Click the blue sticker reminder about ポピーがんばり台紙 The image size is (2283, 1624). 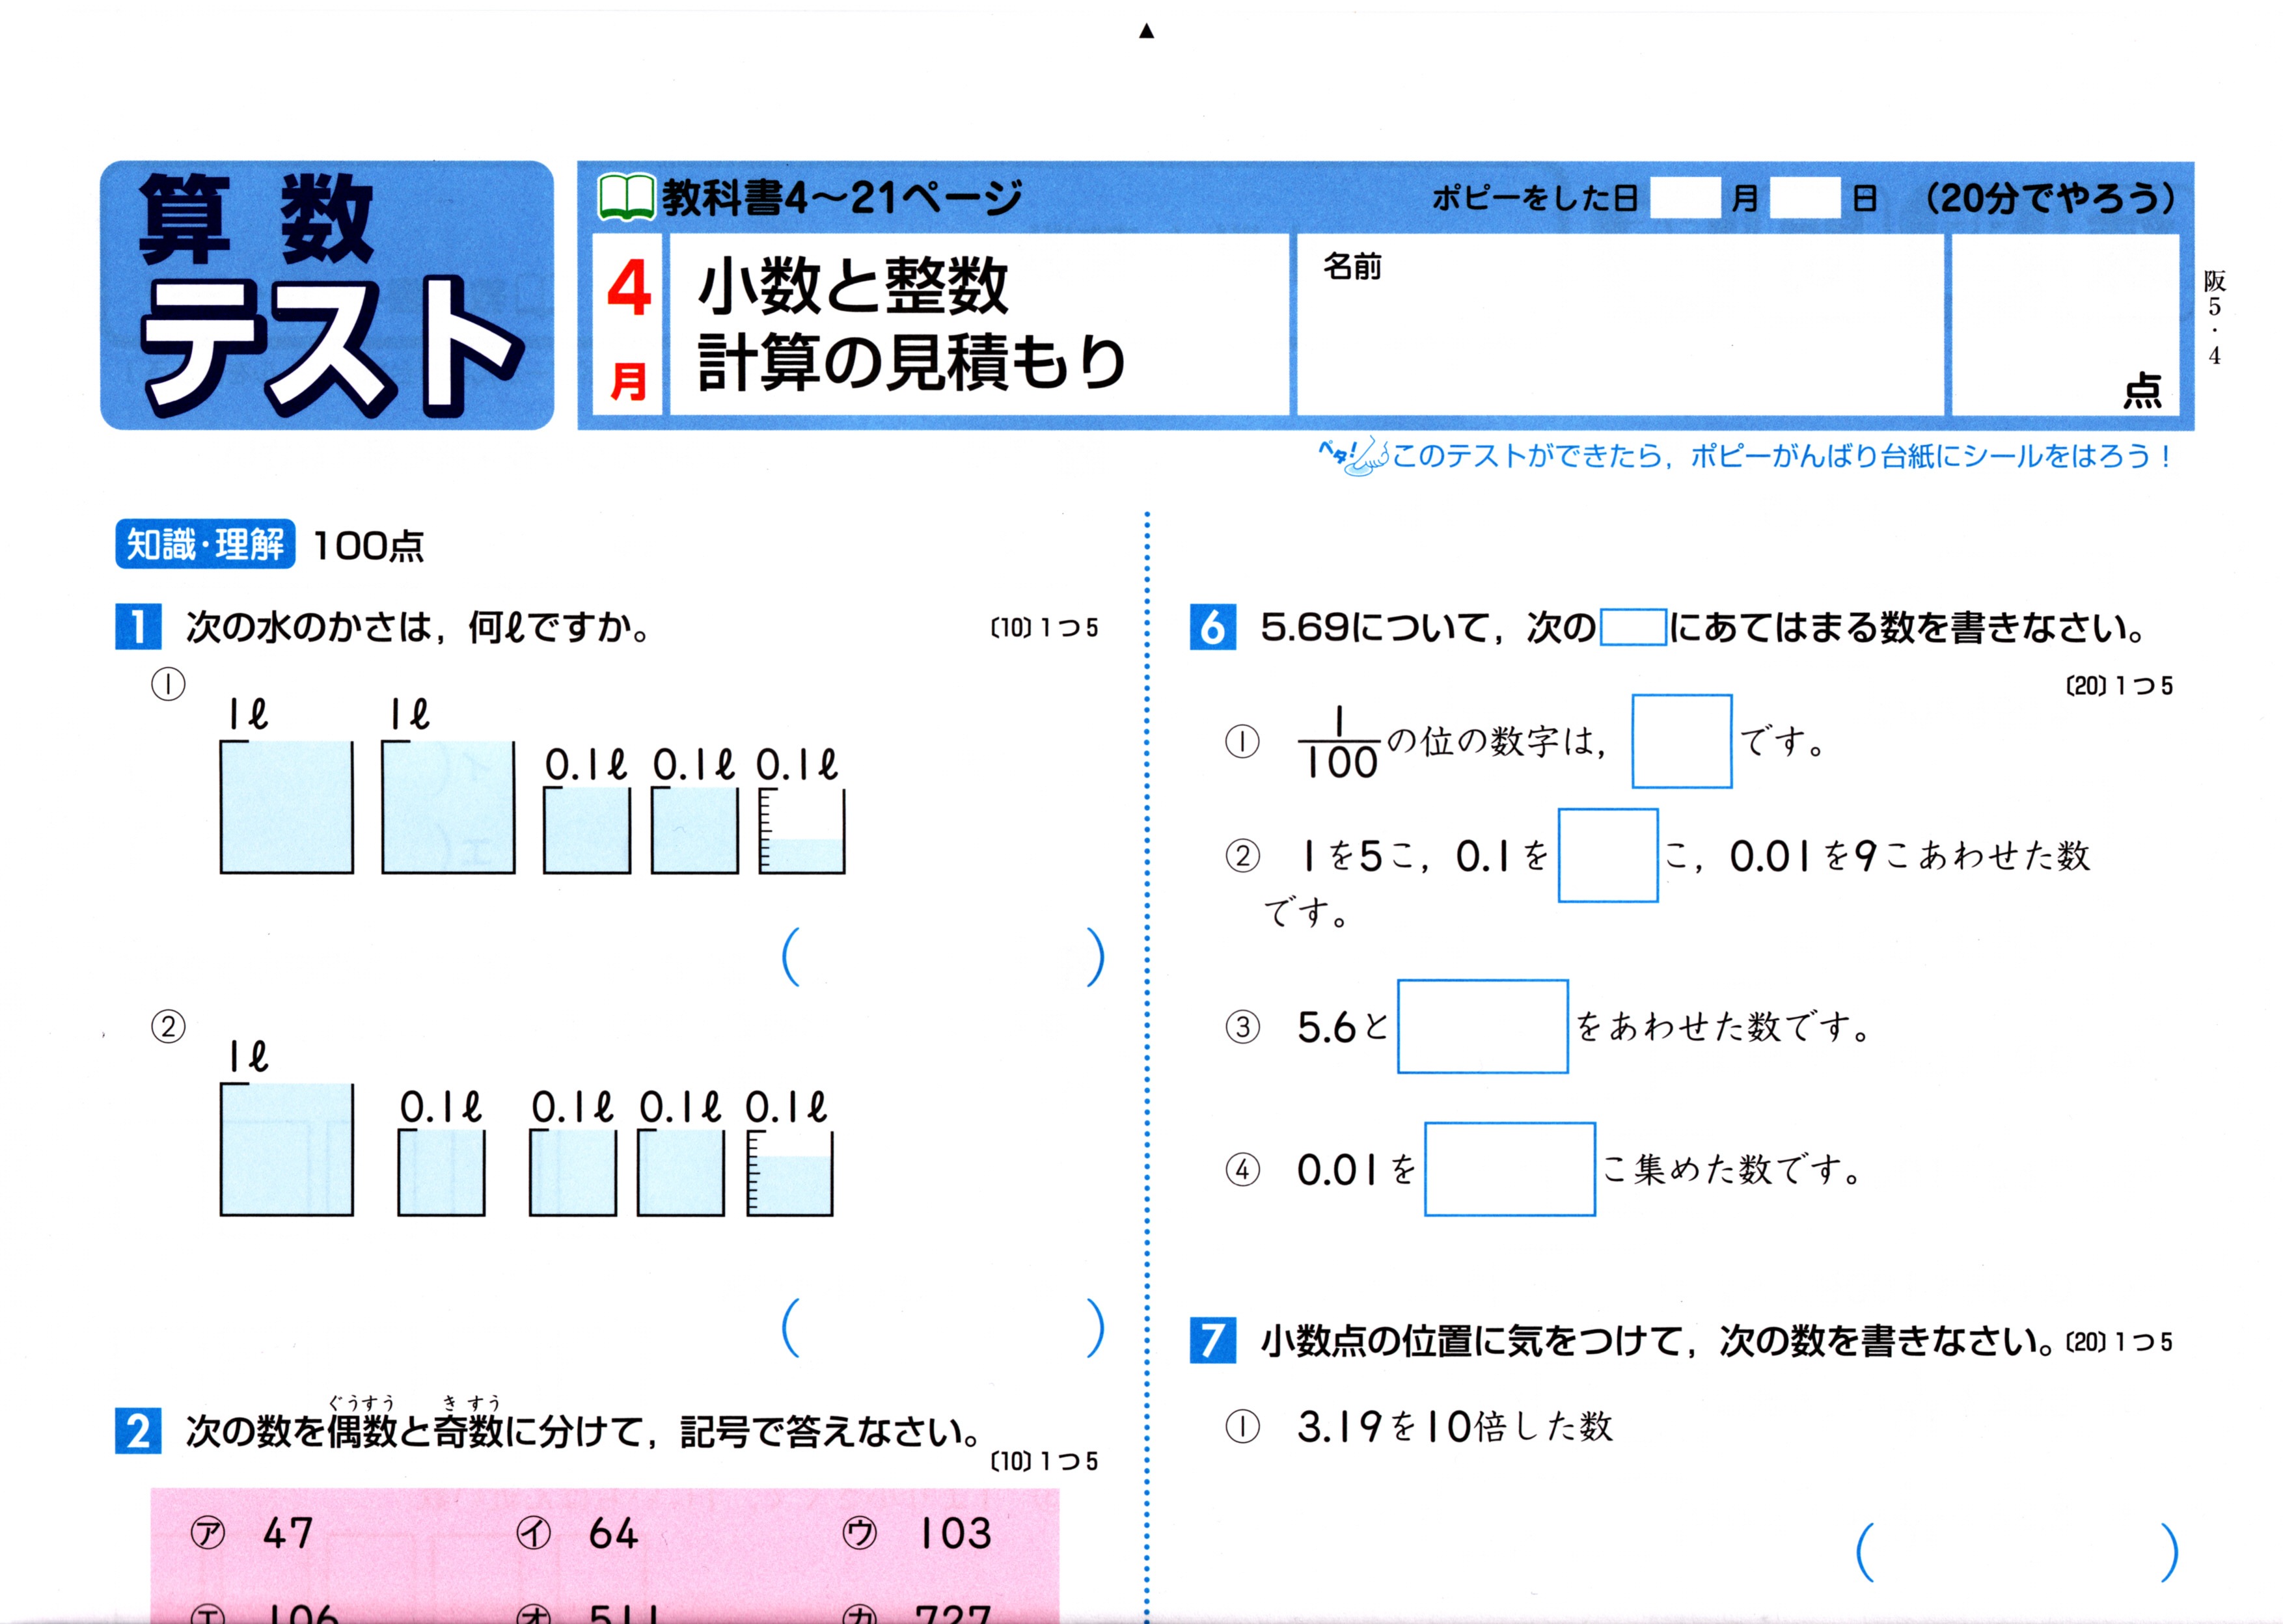point(1782,456)
